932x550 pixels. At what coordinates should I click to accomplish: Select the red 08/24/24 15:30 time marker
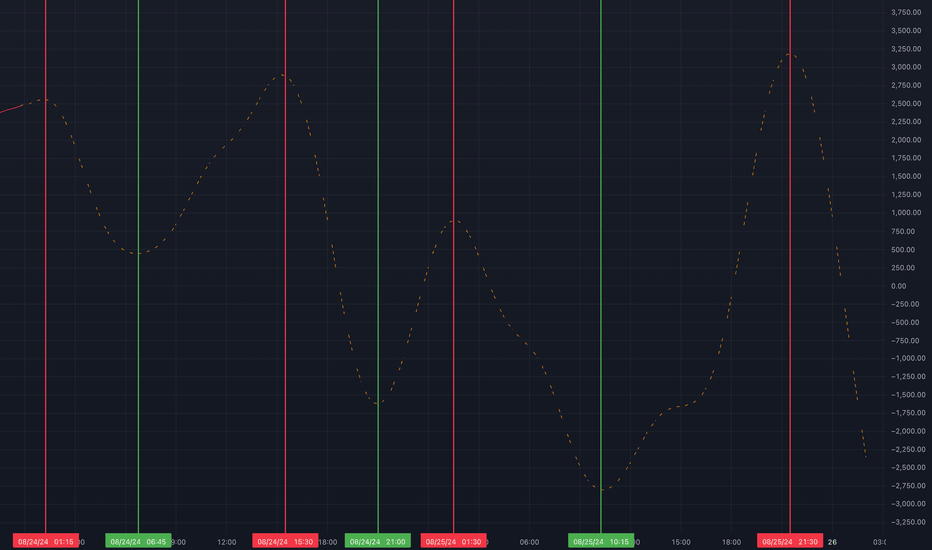[285, 541]
